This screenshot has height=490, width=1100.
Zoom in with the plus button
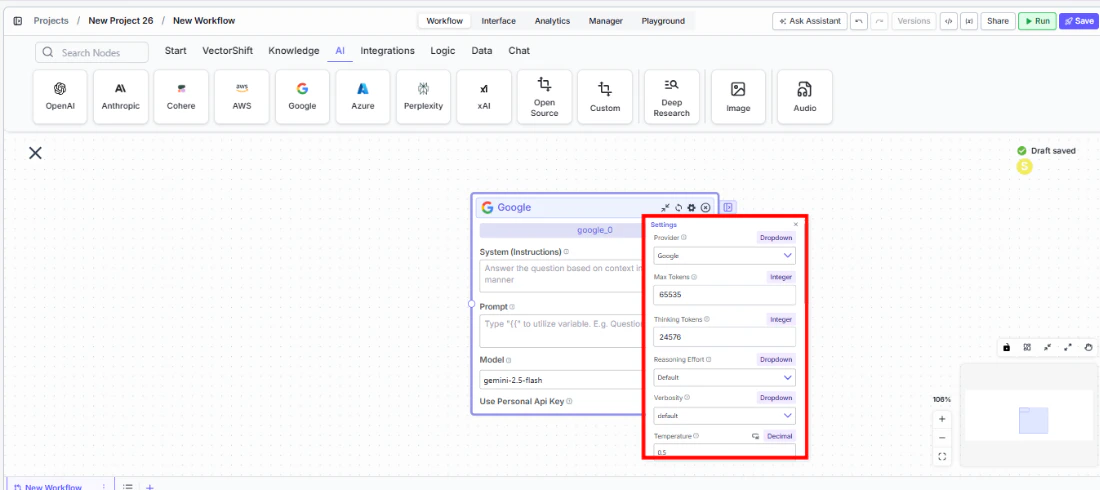[942, 419]
